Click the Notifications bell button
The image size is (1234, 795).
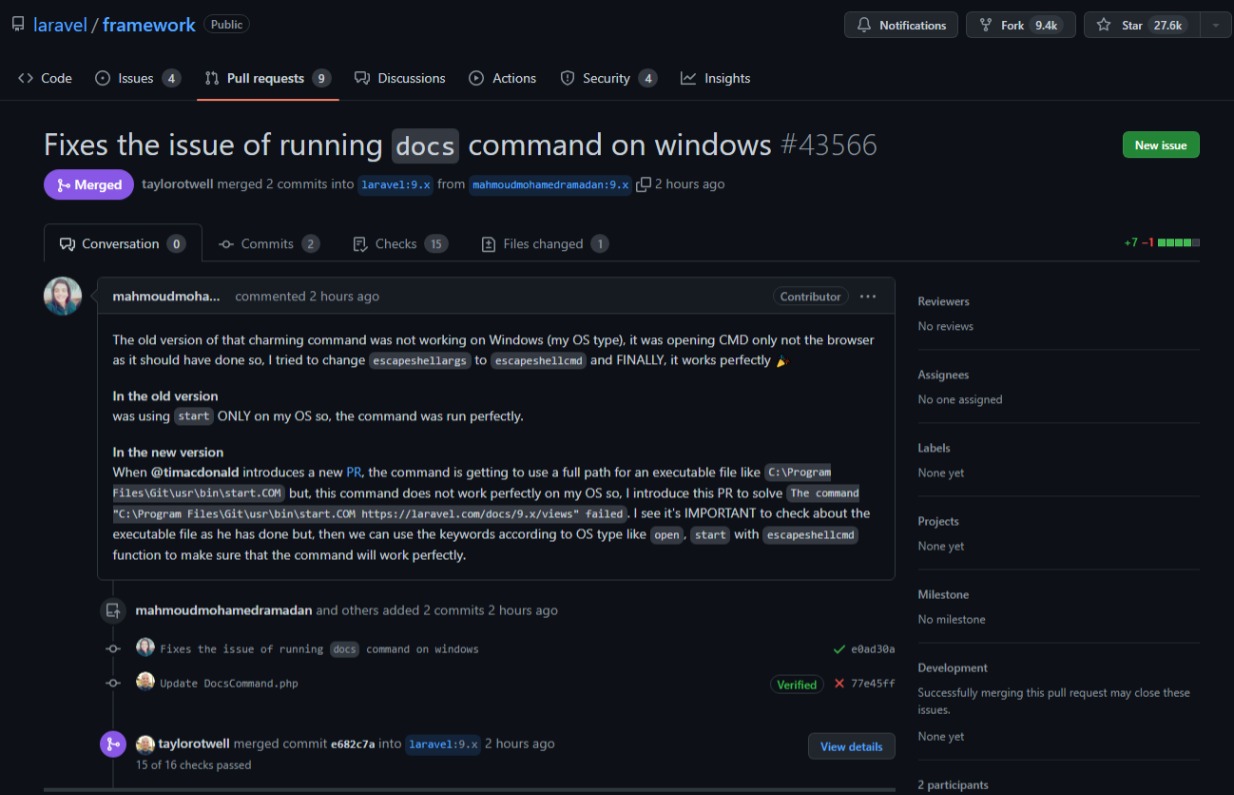pos(901,25)
